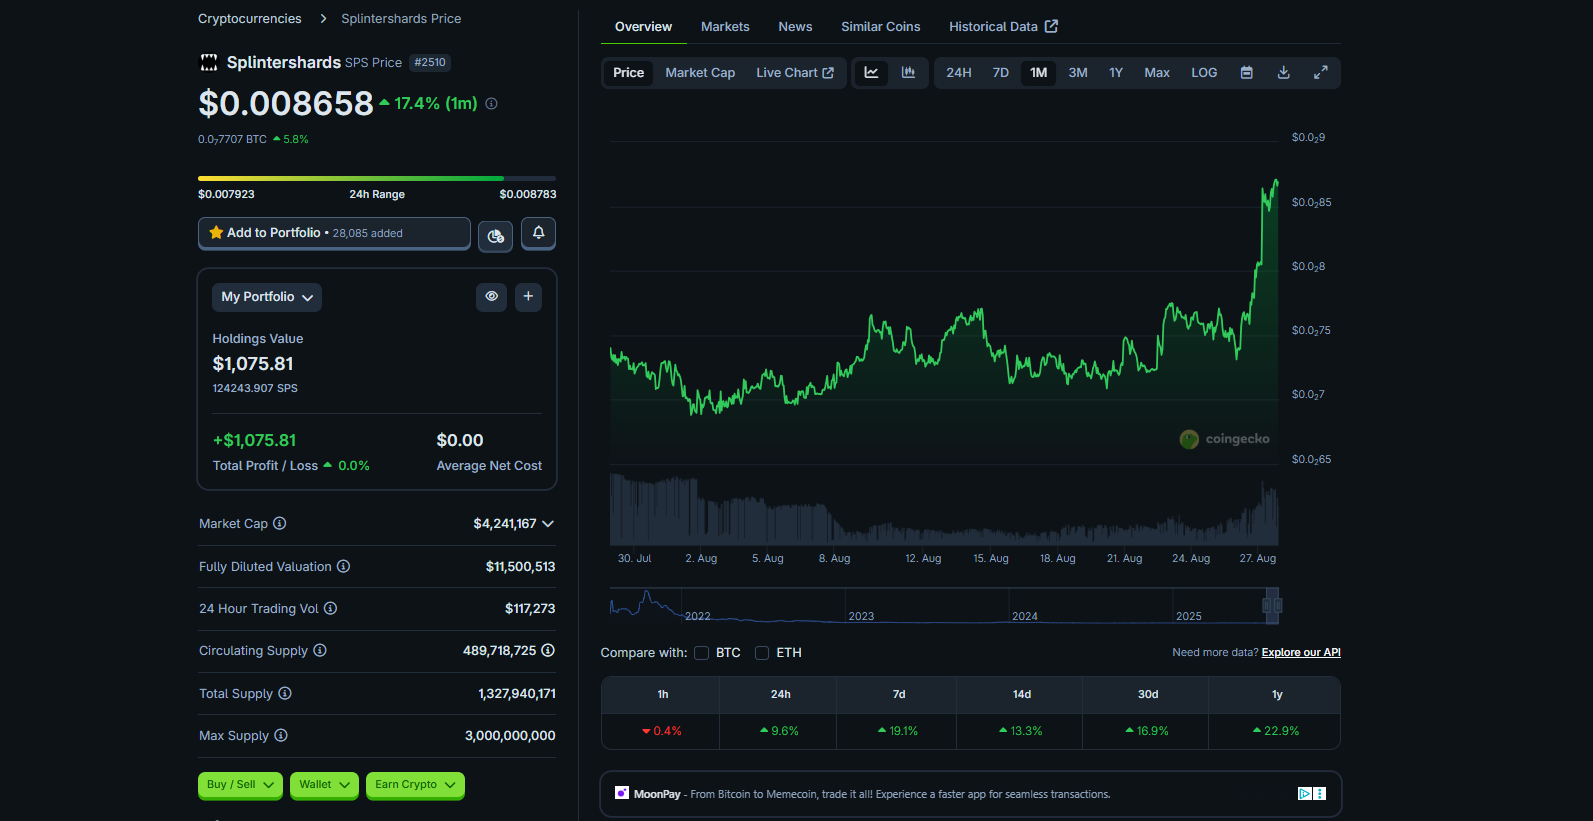This screenshot has width=1593, height=821.
Task: Open the Live Chart link
Action: (x=795, y=73)
